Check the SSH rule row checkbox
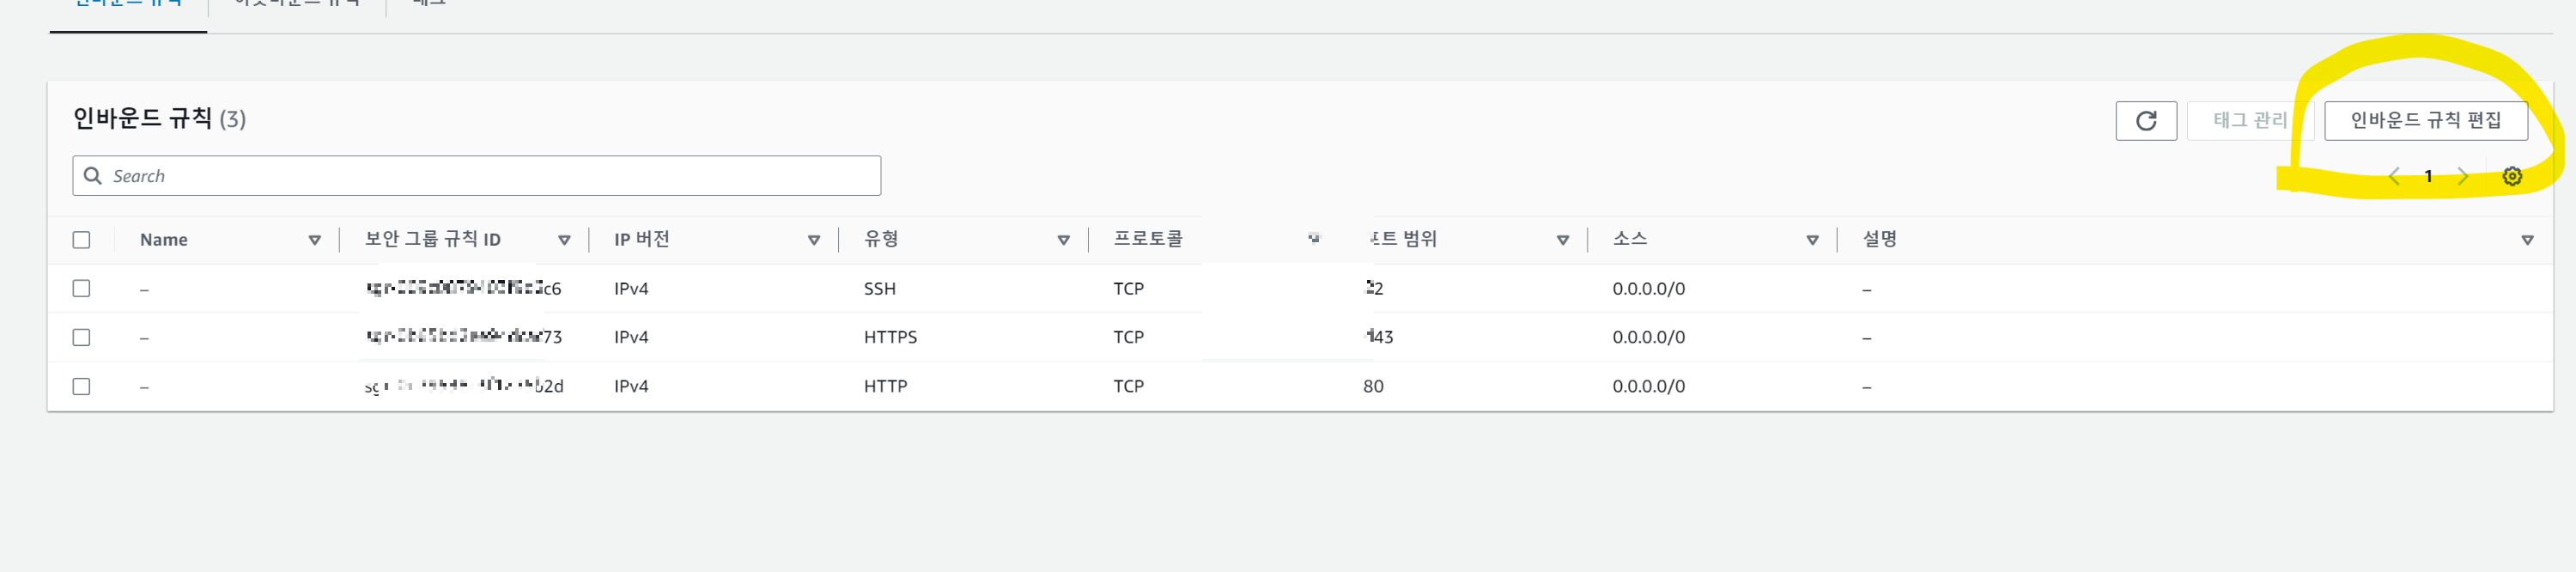Screen dimensions: 2576x572 click(x=82, y=288)
